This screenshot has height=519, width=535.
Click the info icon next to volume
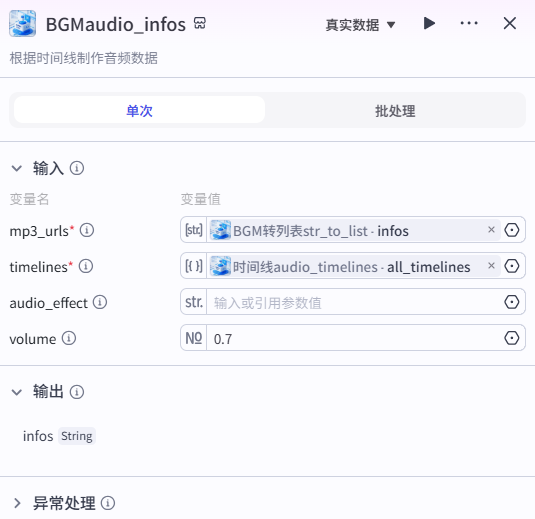(69, 338)
